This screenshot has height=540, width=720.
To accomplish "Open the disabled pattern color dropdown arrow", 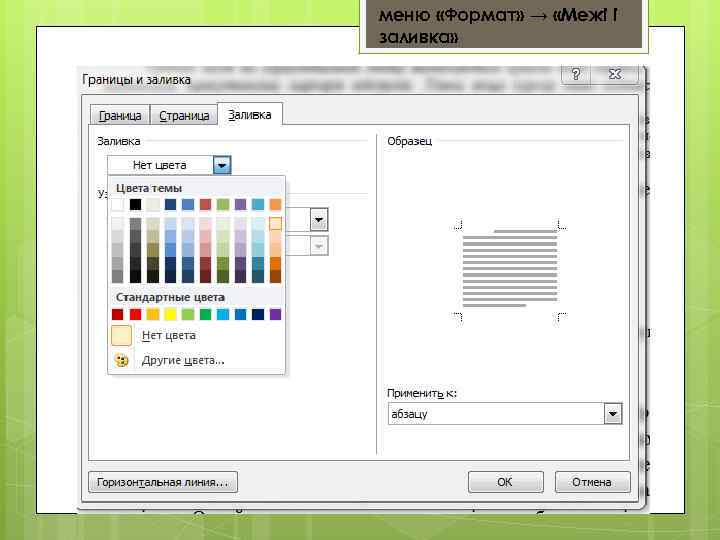I will pos(319,246).
